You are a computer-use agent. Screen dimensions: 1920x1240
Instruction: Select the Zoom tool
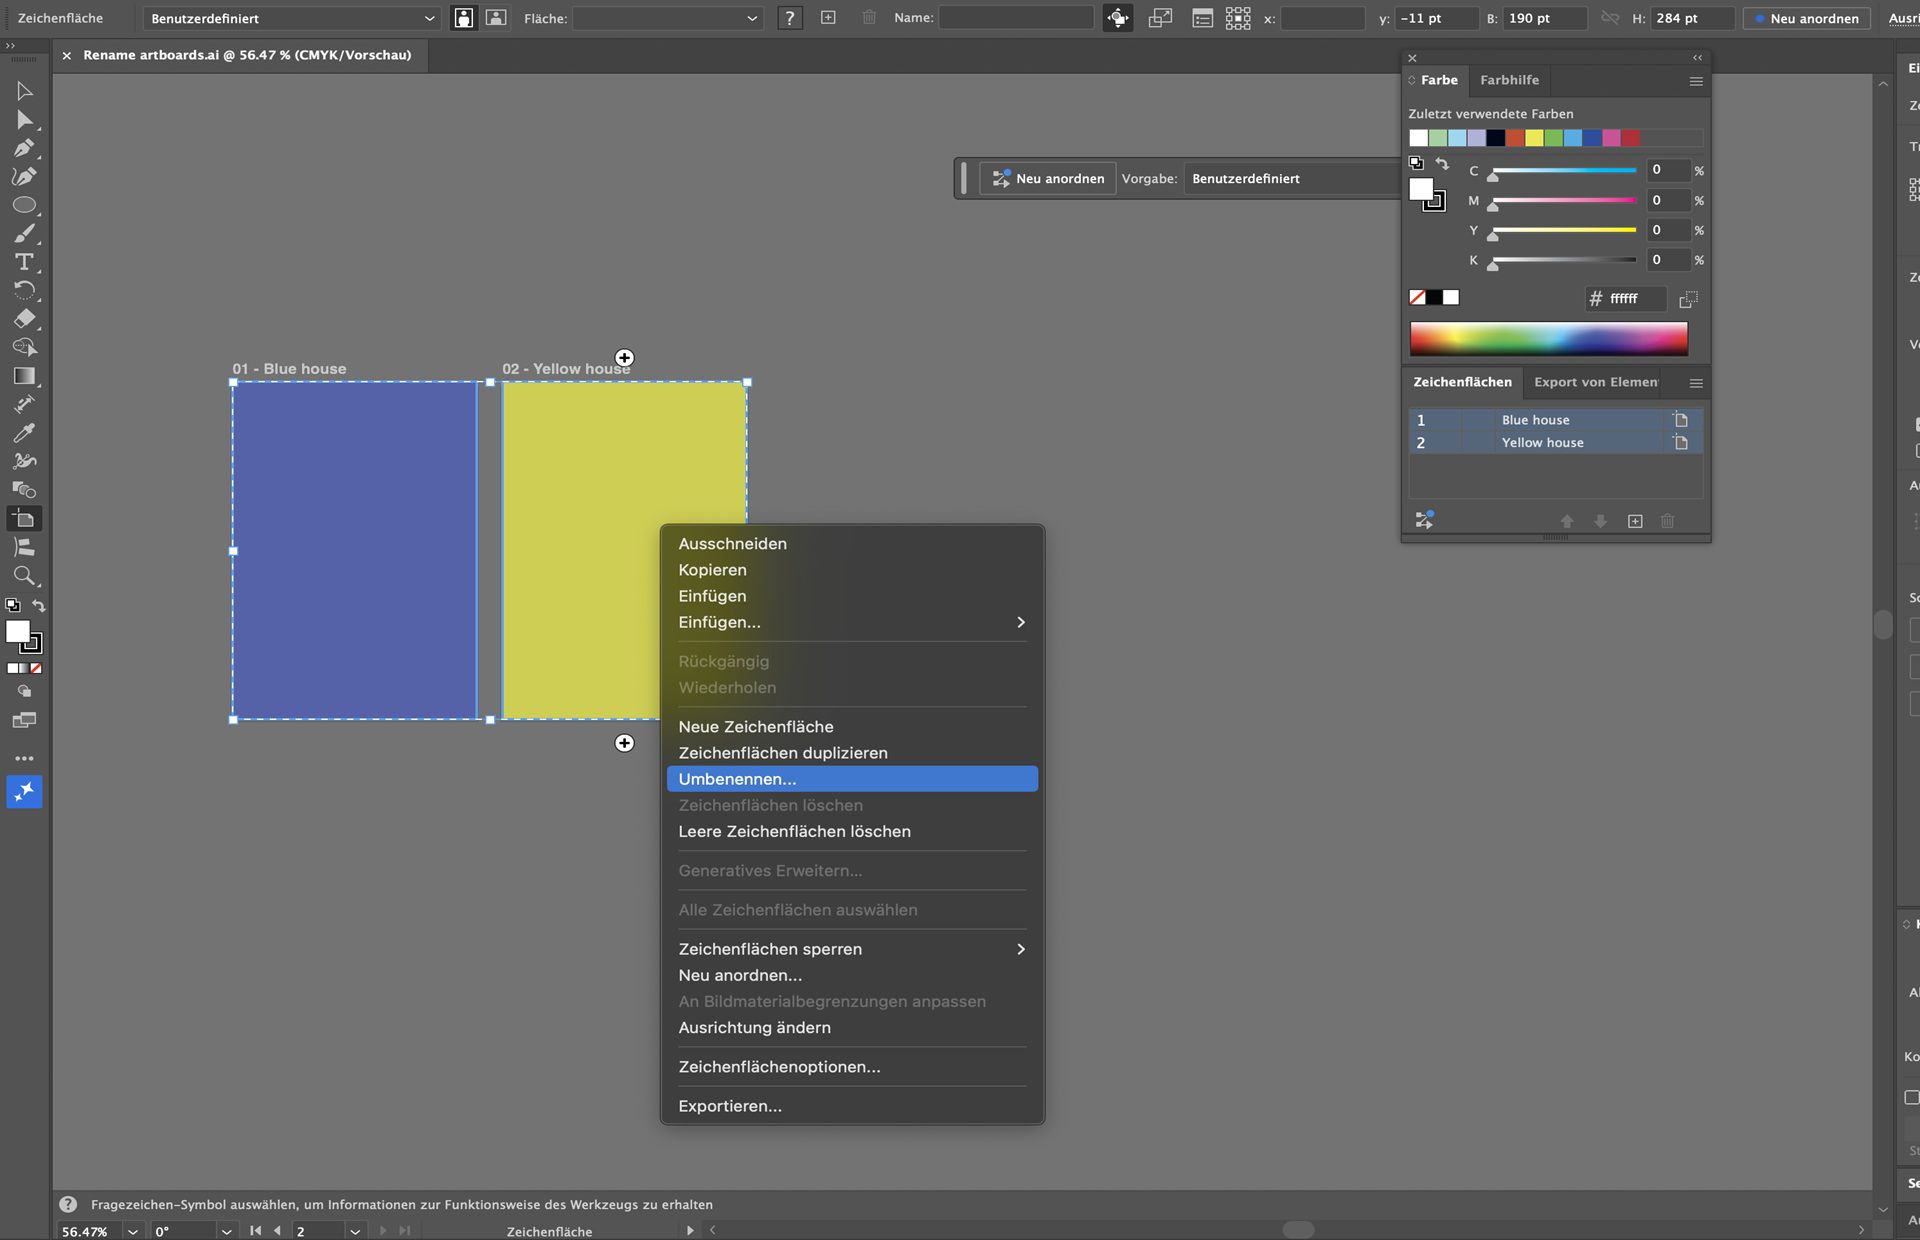(24, 576)
